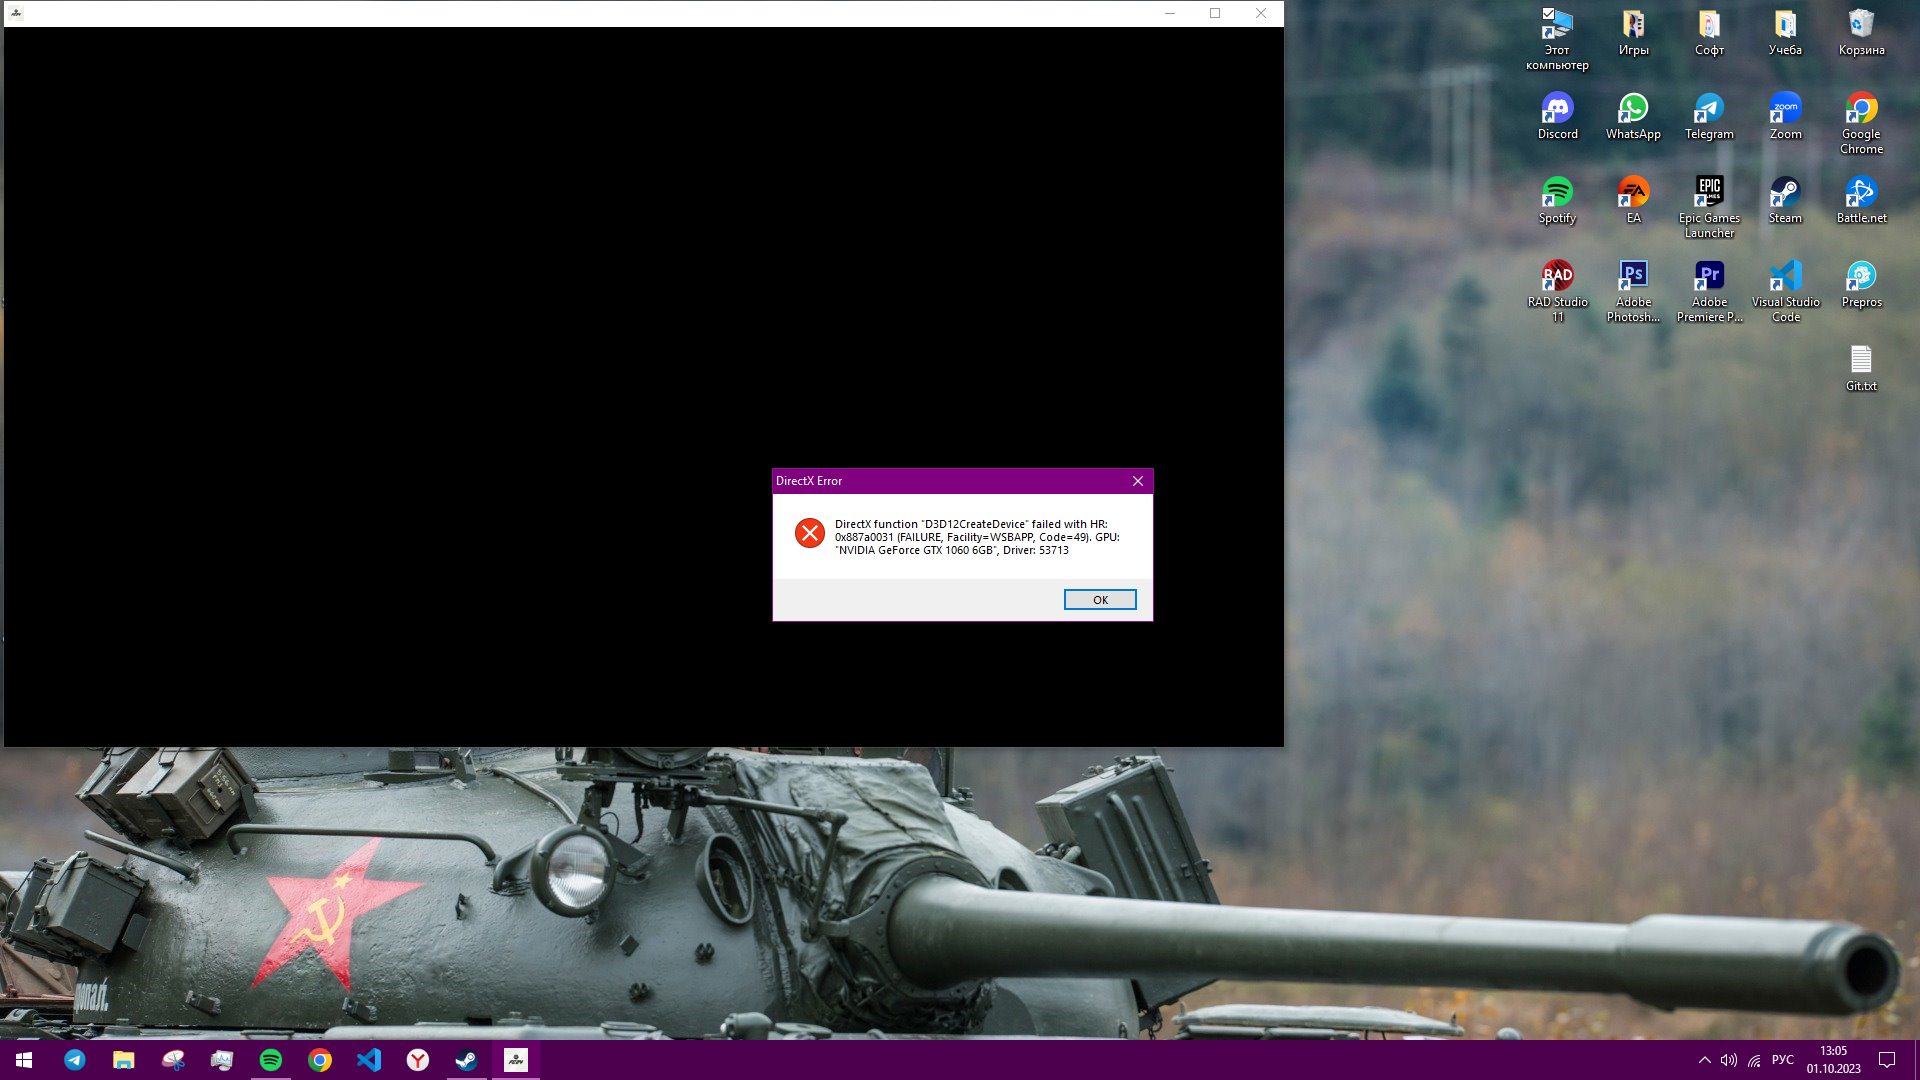
Task: Open the Yandex Browser taskbar icon
Action: point(417,1060)
